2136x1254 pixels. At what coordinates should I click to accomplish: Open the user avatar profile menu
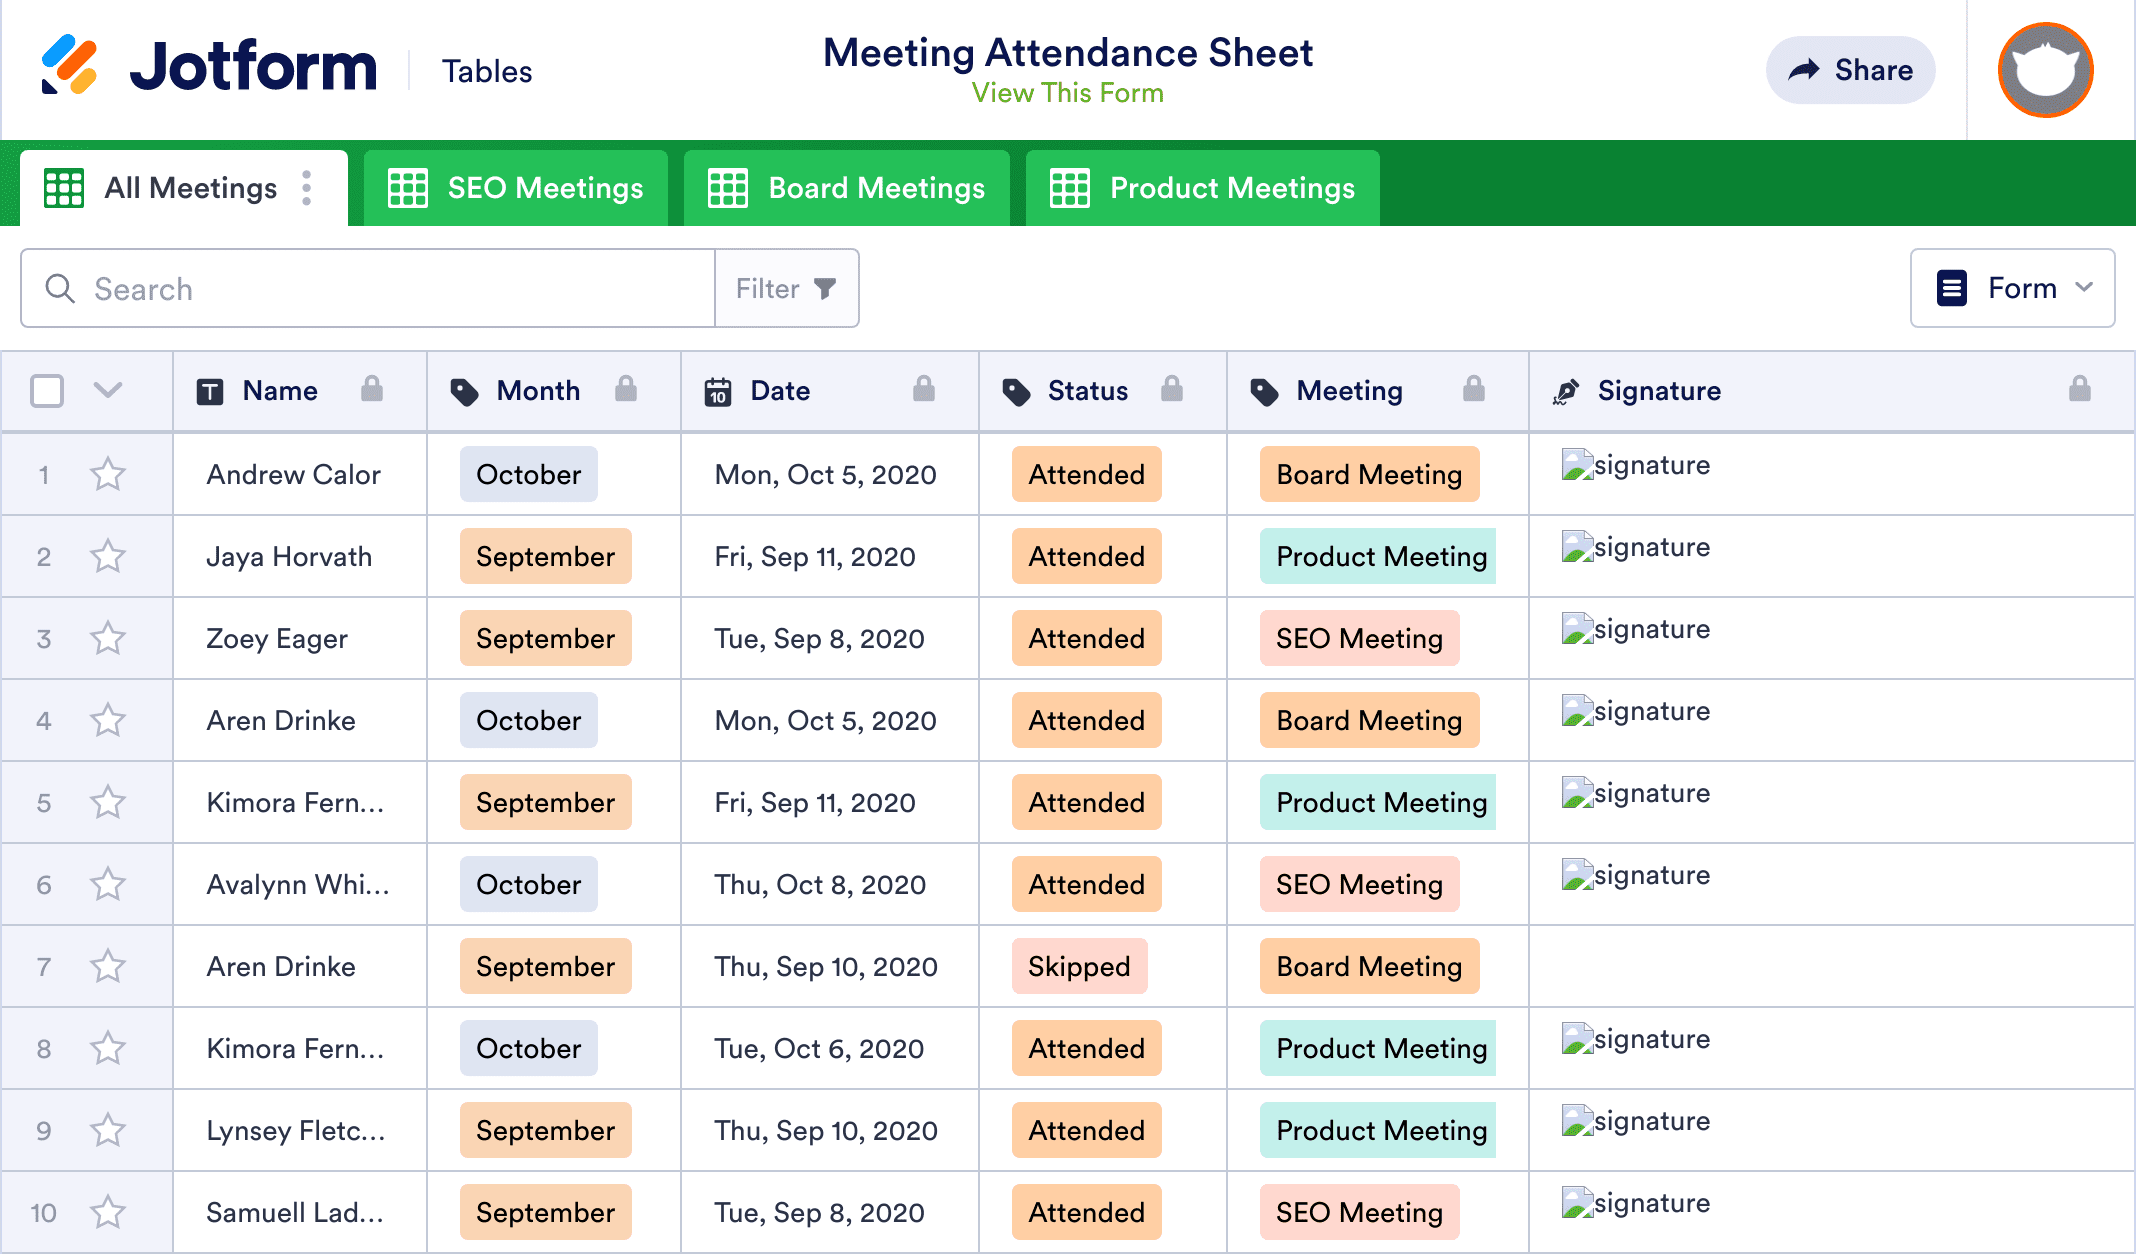[x=2045, y=70]
